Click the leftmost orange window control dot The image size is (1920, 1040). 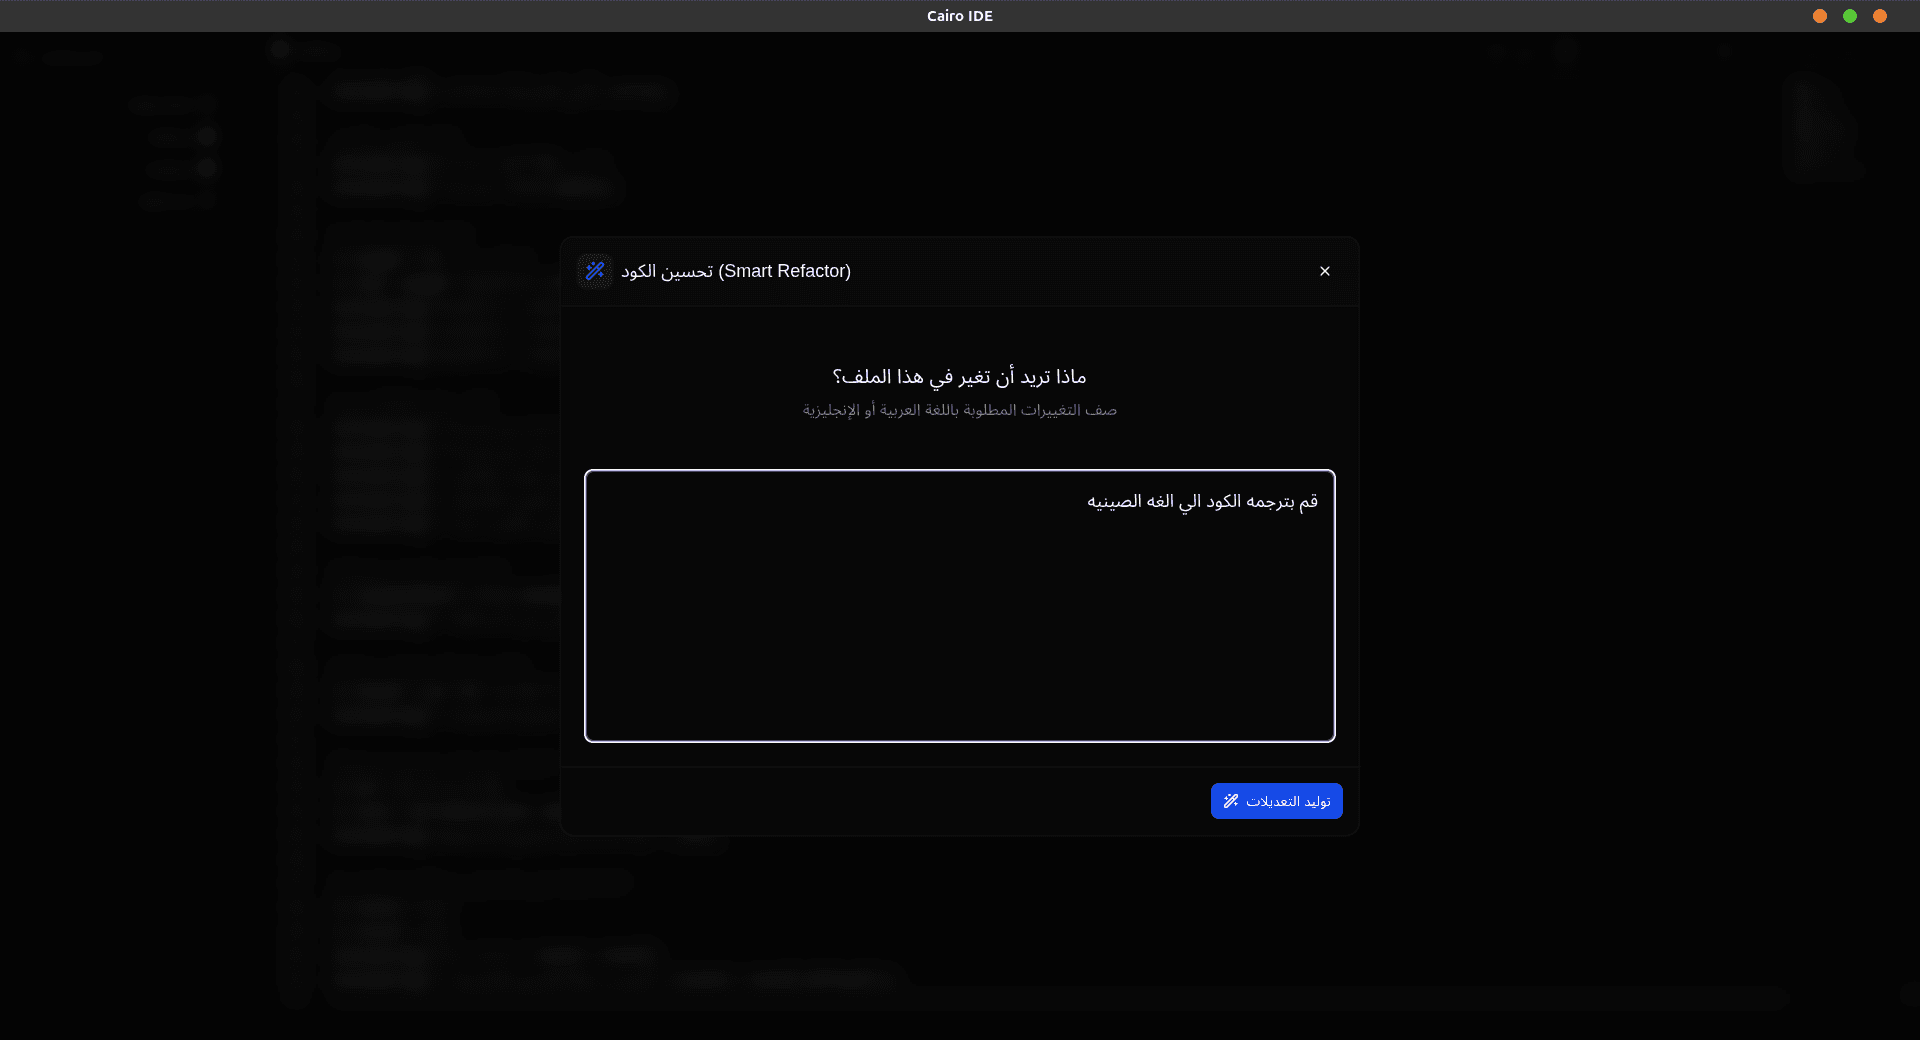click(x=1820, y=16)
